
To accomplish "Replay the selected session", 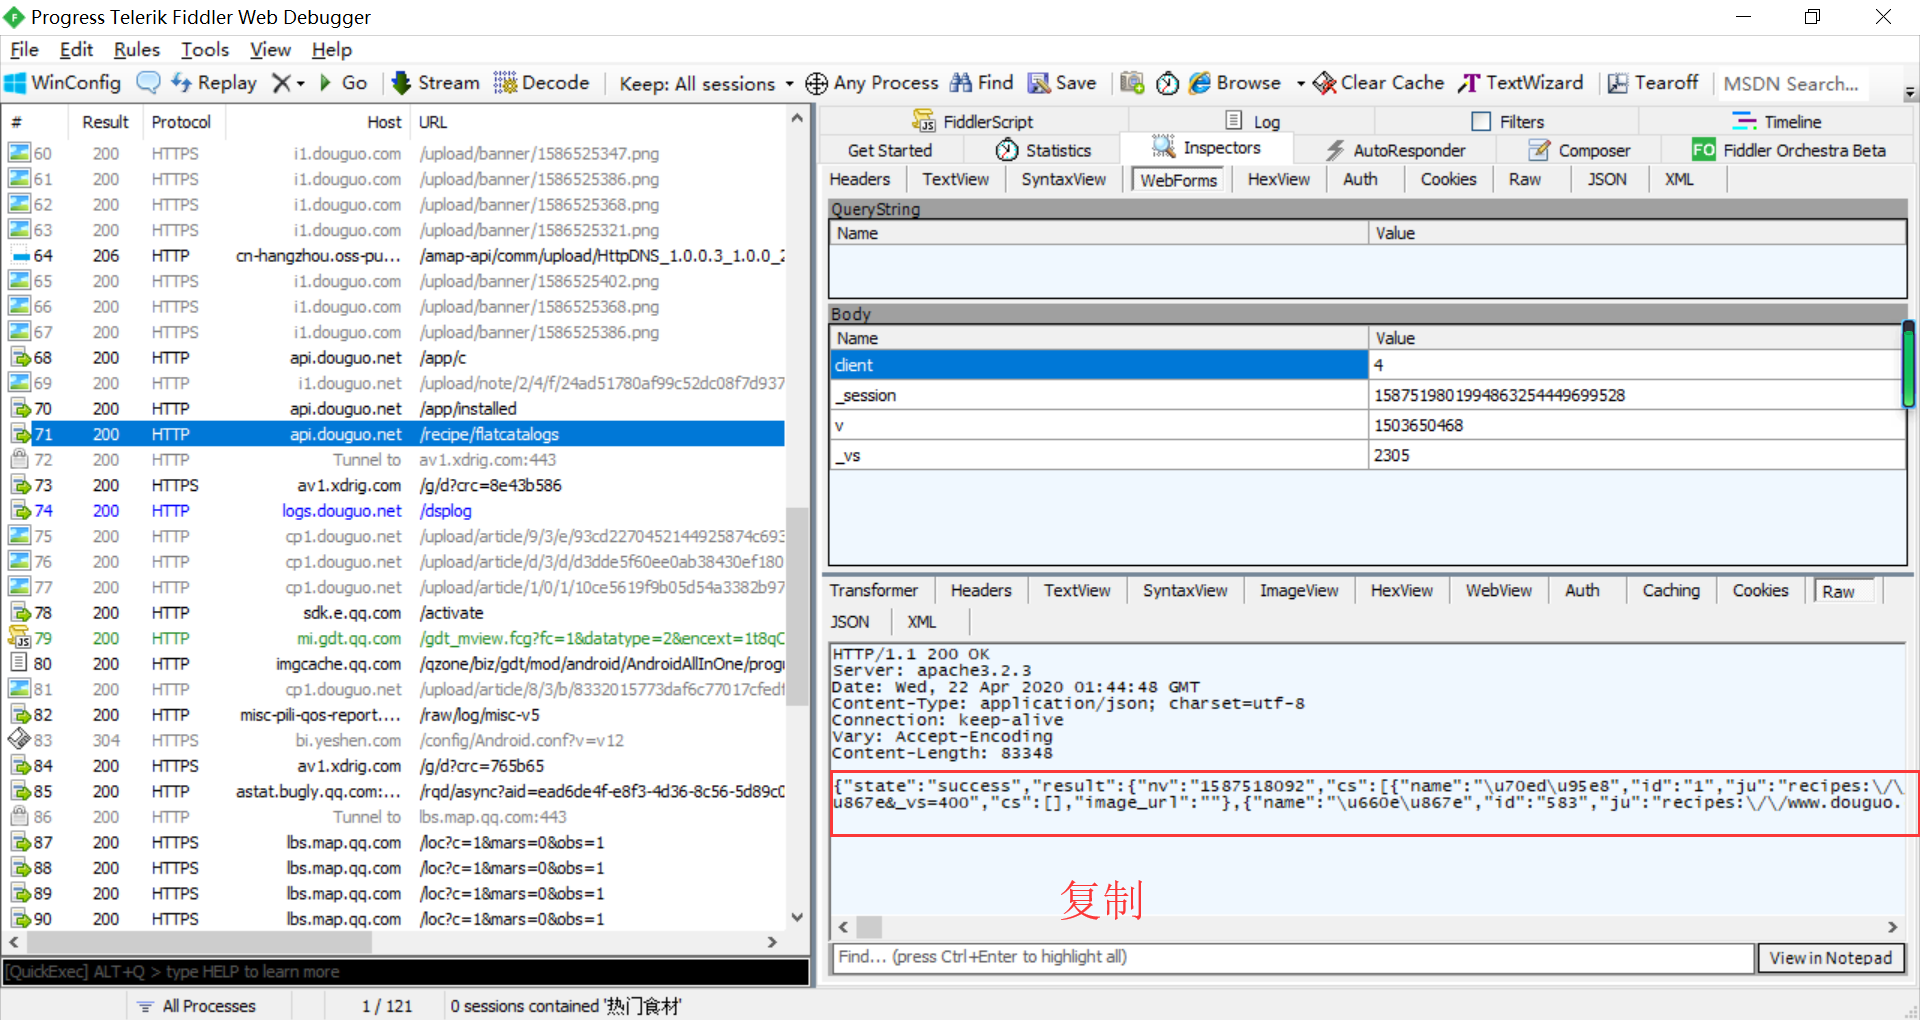I will coord(214,83).
